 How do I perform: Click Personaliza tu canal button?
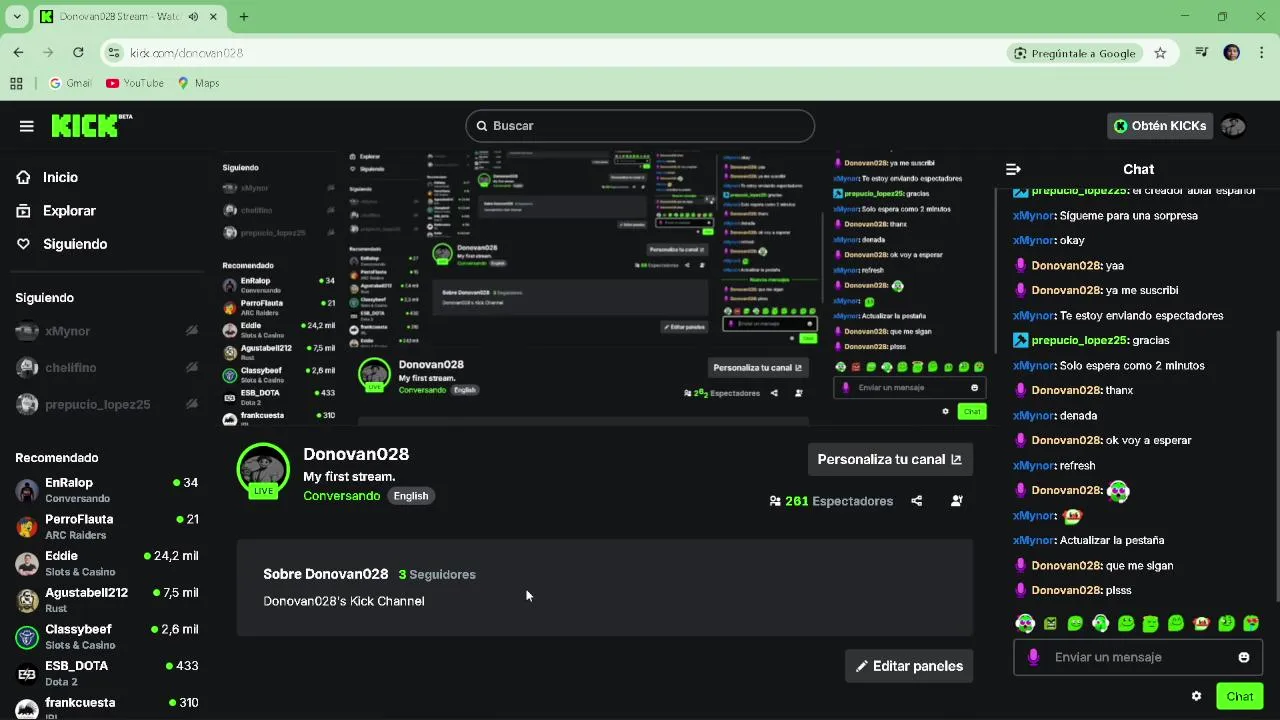click(x=890, y=459)
